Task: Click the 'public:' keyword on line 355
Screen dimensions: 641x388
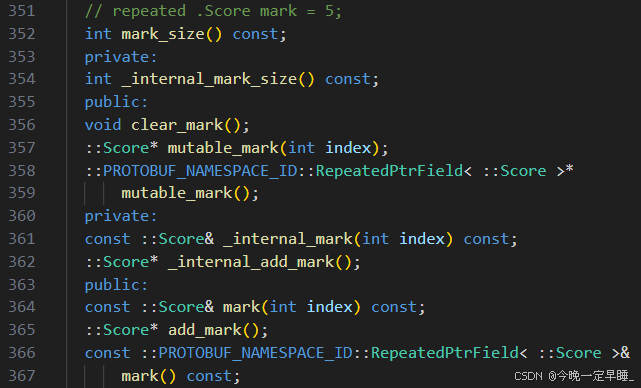Action: (x=117, y=102)
